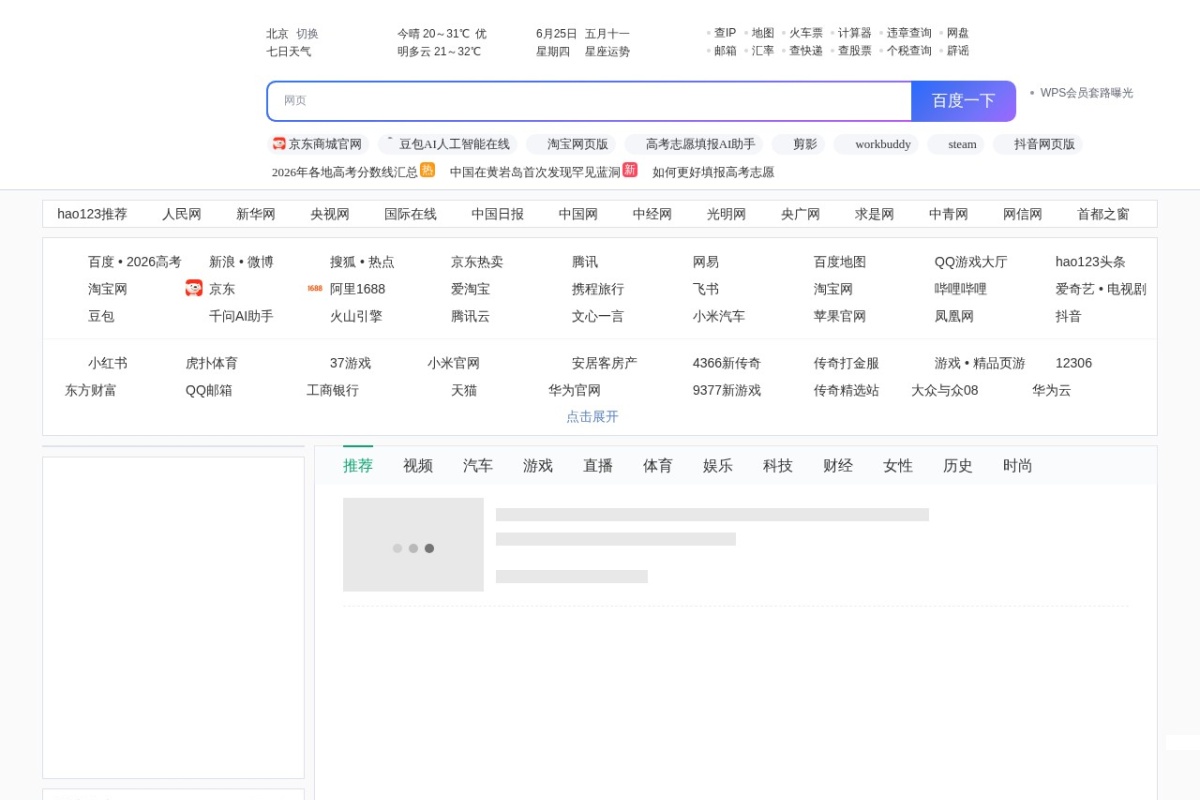
Task: Open 哔哩哔哩 site link
Action: [960, 289]
